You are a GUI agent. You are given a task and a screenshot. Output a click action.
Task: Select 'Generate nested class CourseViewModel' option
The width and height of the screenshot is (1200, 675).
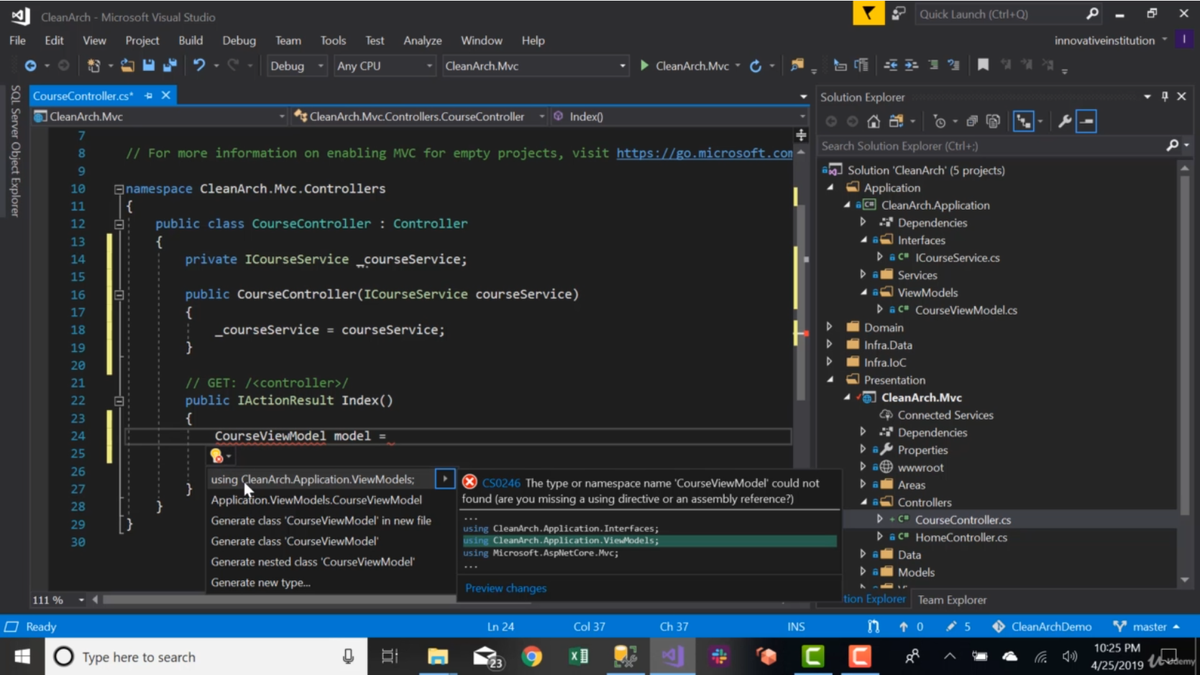click(x=313, y=562)
